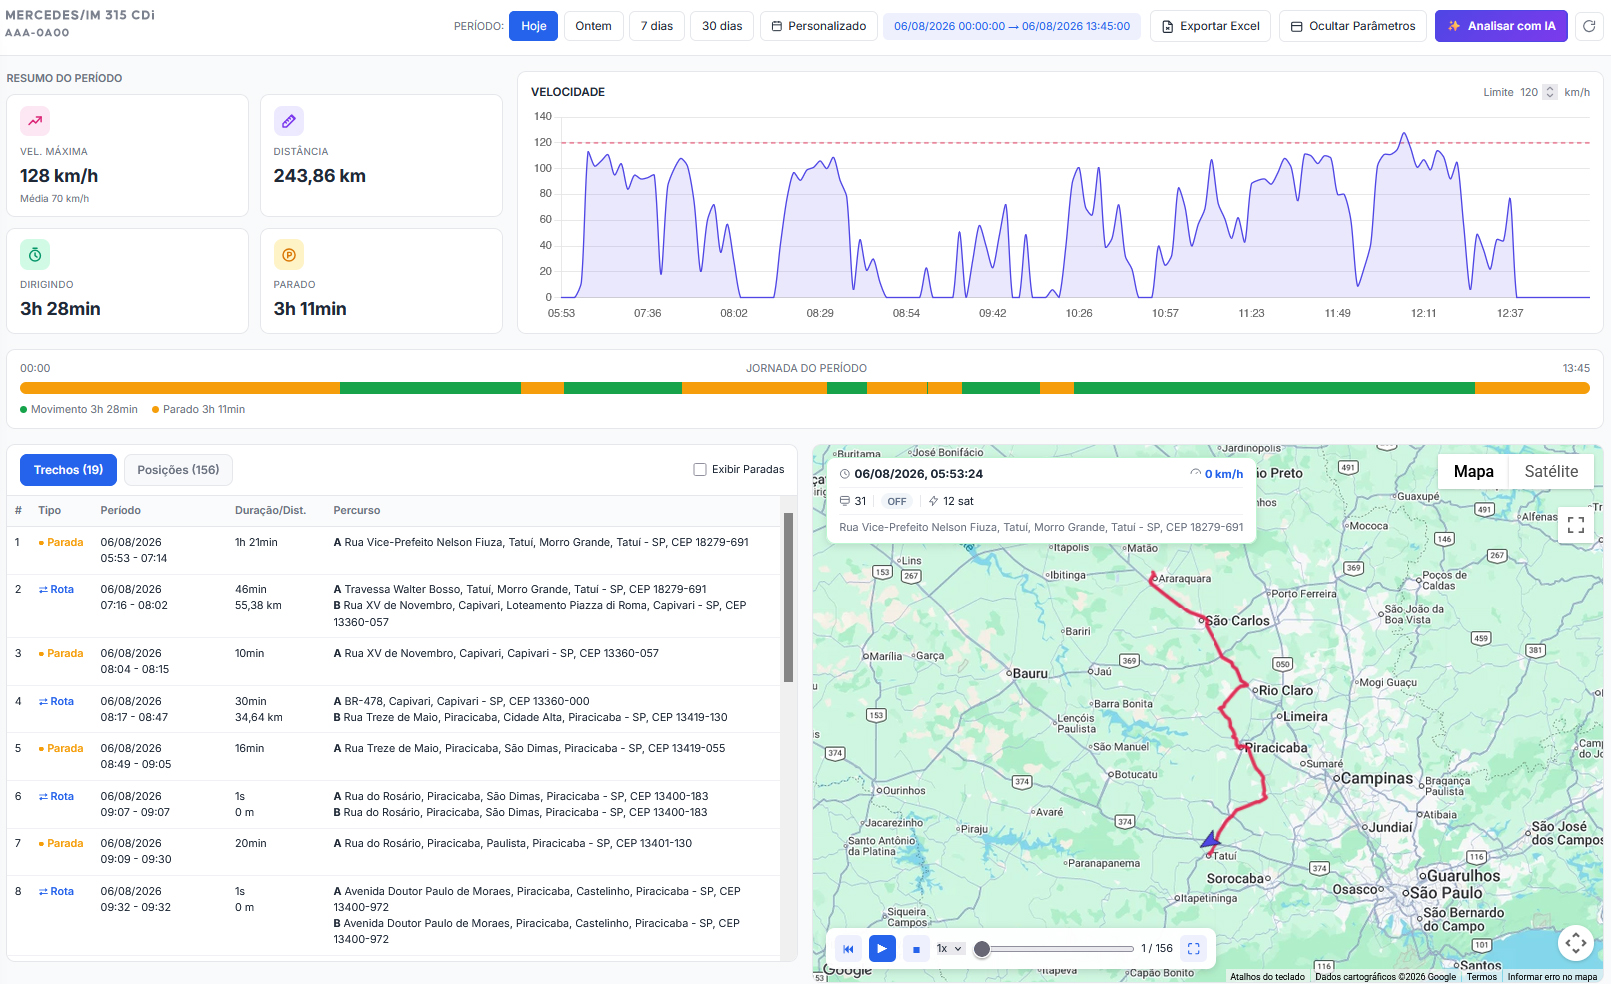The image size is (1611, 984).
Task: Select the Ontem period
Action: point(594,26)
